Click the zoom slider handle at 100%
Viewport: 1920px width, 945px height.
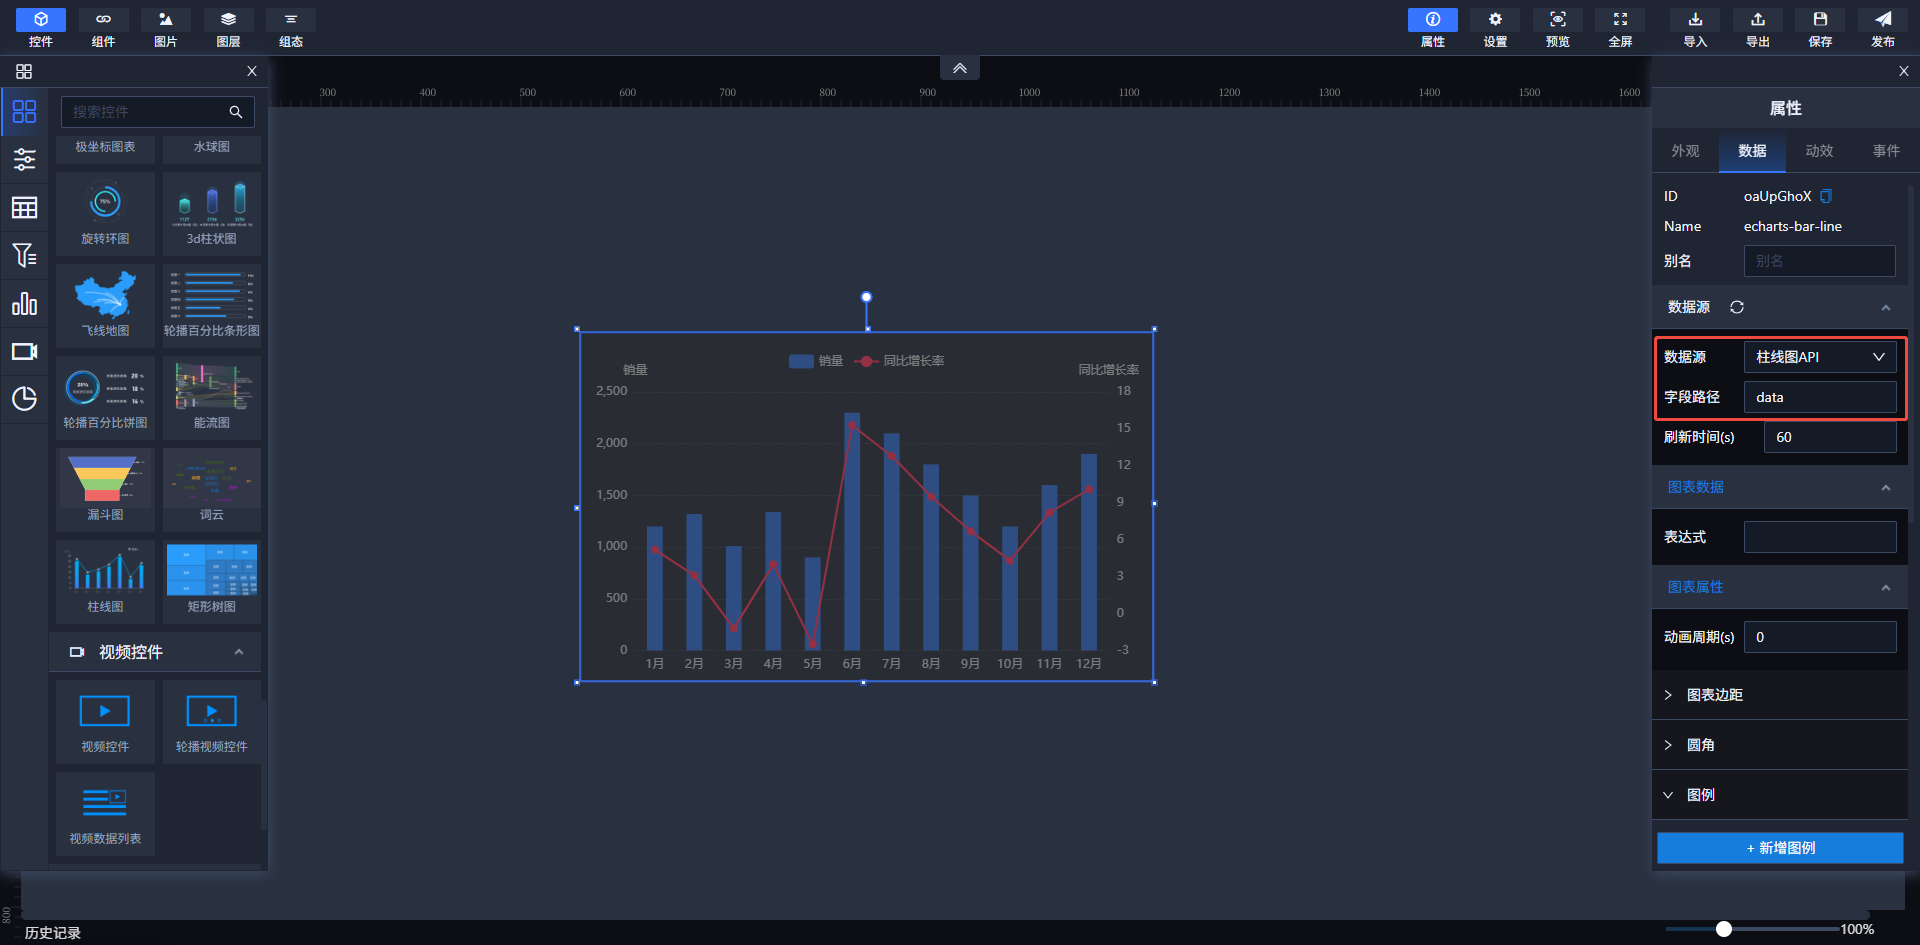[x=1724, y=929]
